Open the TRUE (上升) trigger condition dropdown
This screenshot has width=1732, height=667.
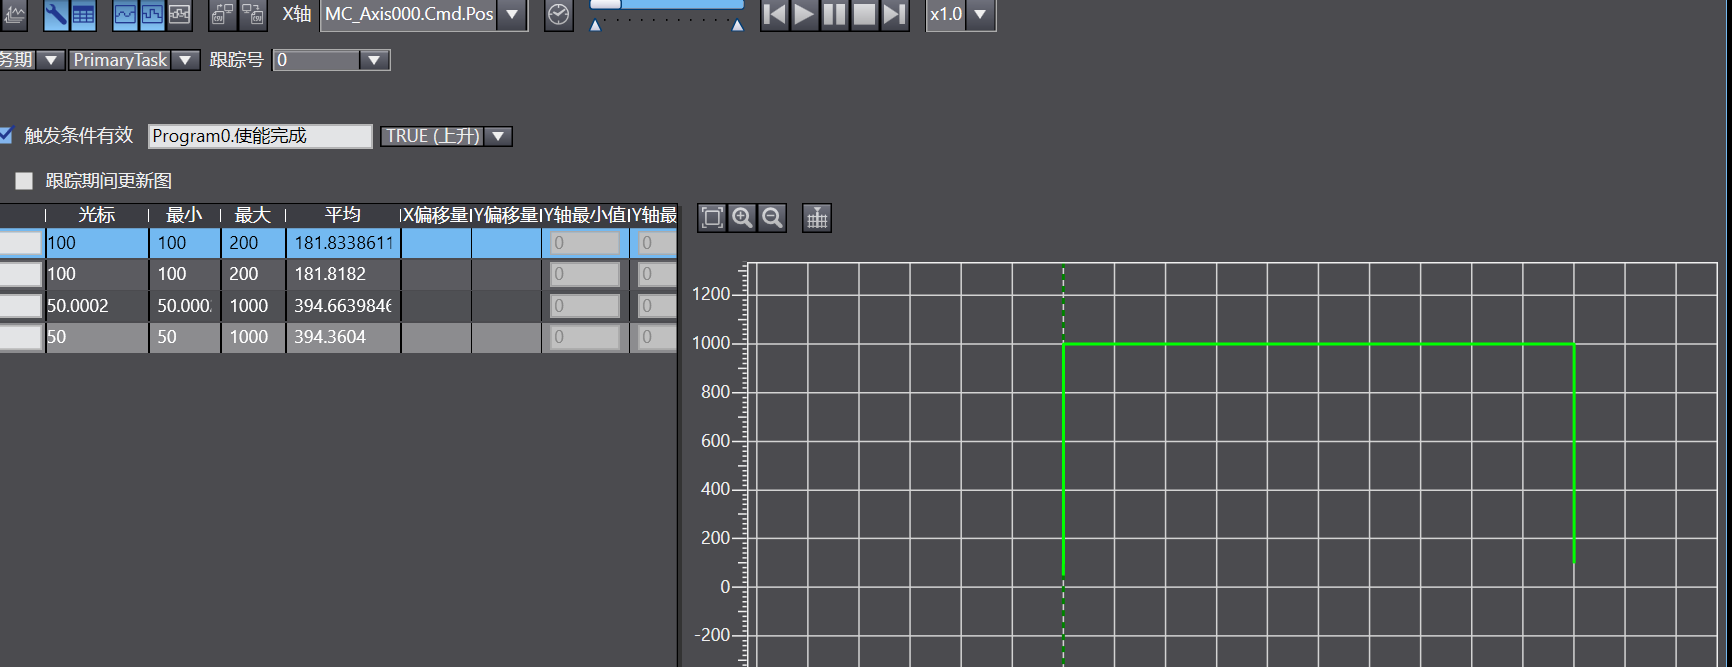pos(498,136)
